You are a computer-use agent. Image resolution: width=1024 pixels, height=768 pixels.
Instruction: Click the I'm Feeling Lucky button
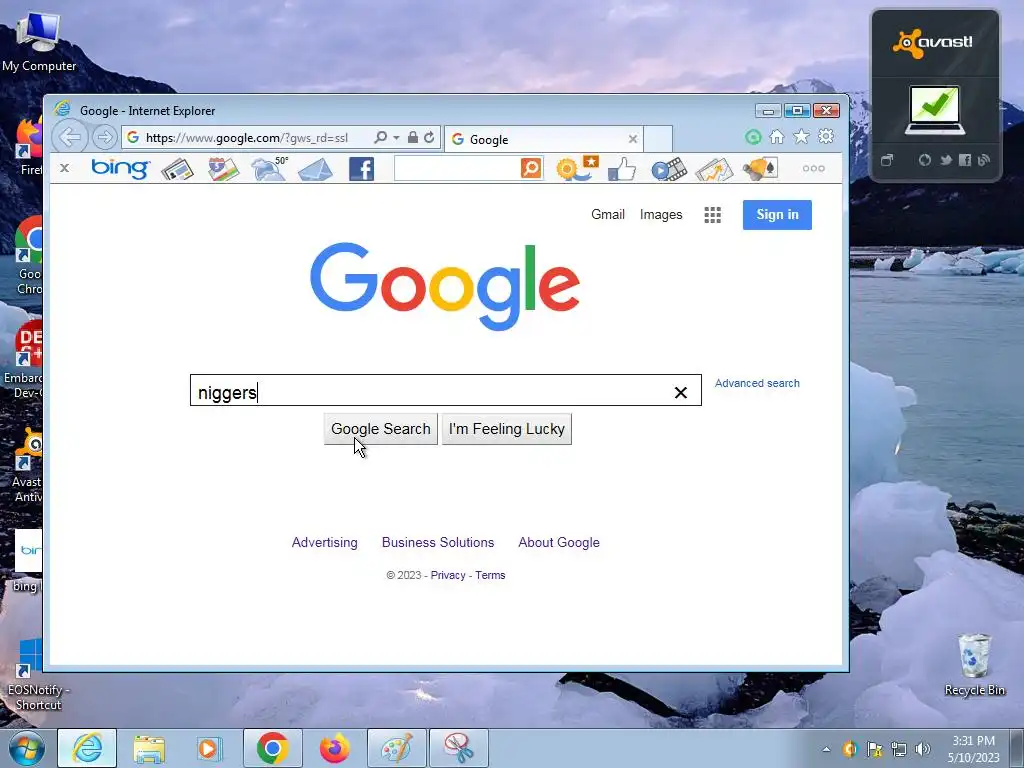pos(507,429)
